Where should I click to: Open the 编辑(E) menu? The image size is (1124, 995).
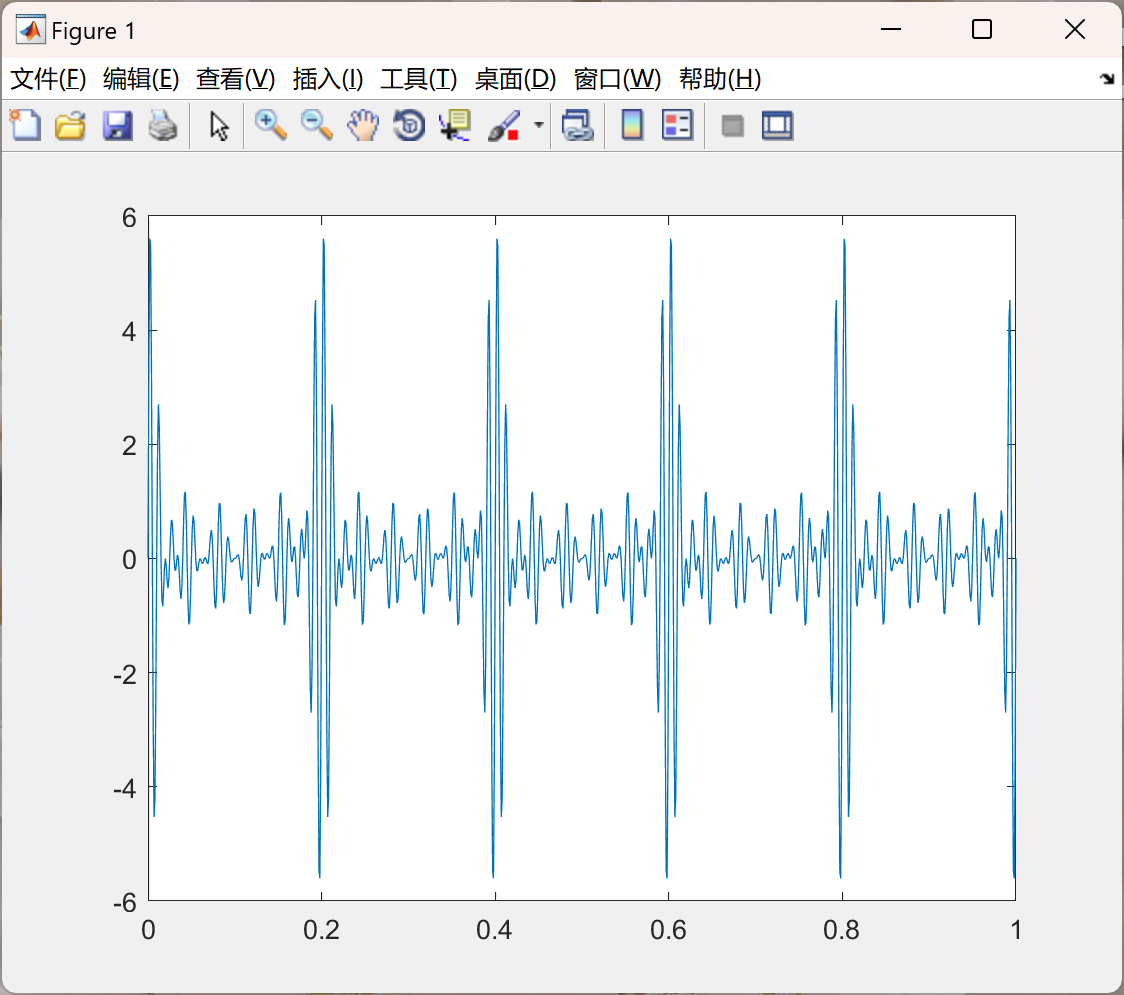coord(141,79)
